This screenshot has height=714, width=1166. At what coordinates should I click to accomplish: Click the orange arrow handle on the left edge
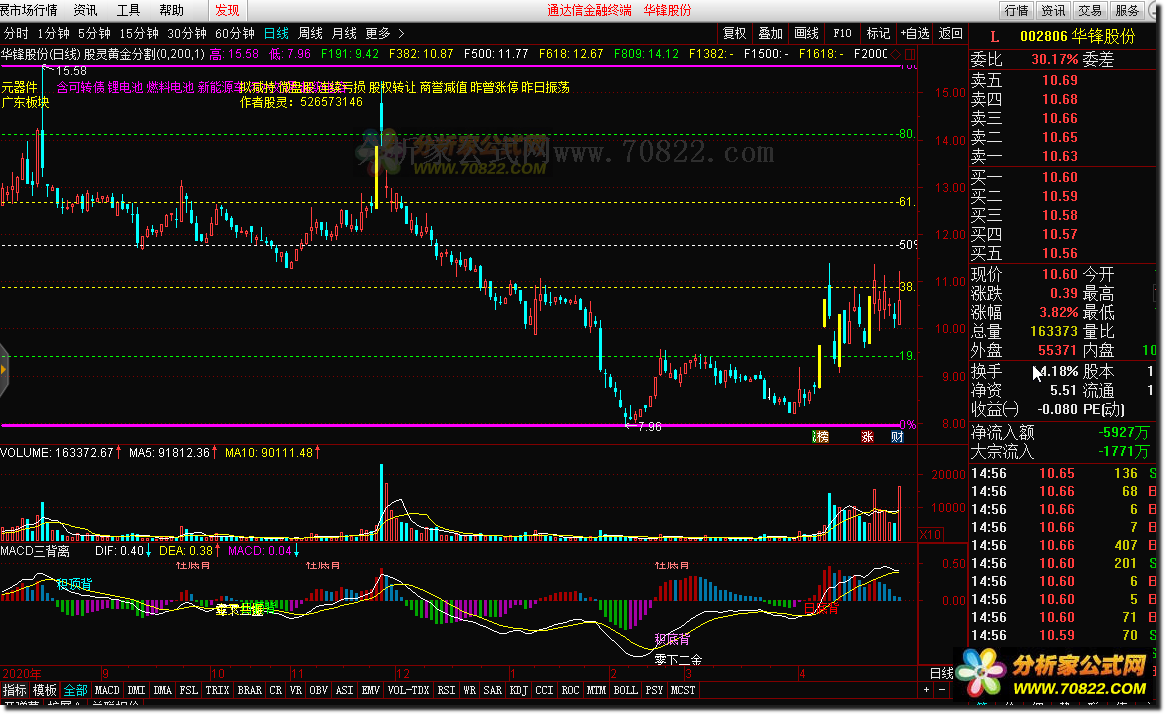(4, 369)
